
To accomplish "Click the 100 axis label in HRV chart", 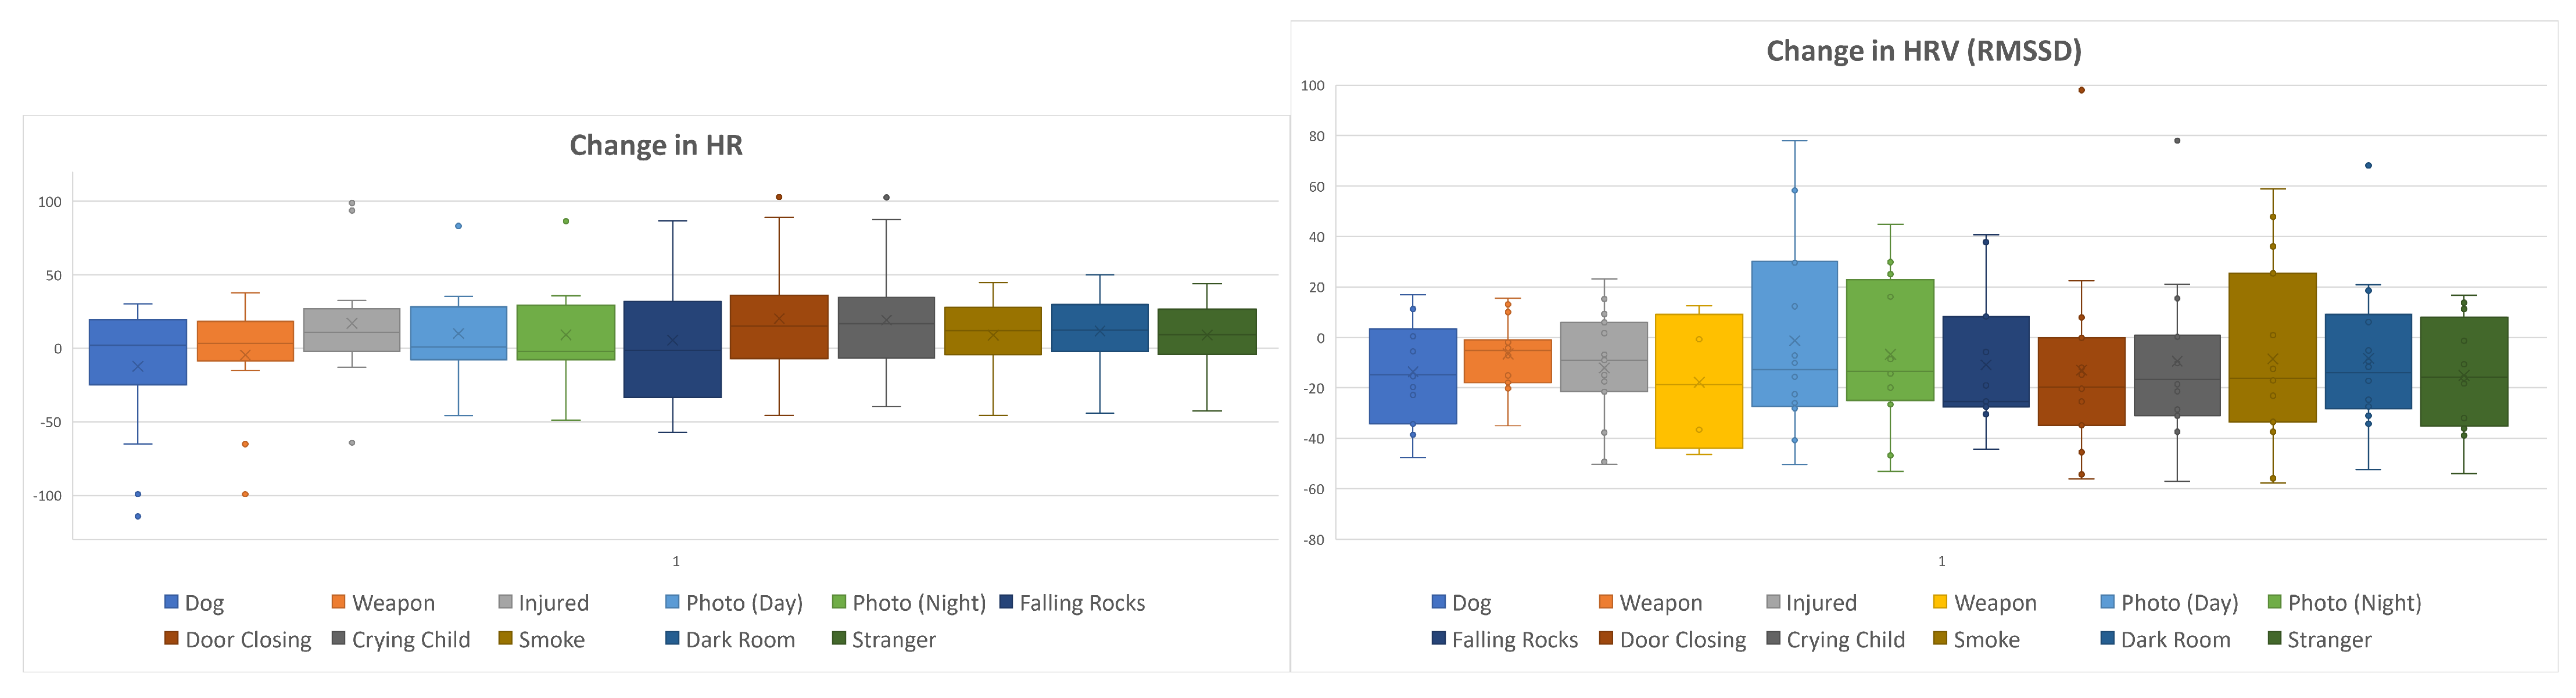I will point(1312,86).
